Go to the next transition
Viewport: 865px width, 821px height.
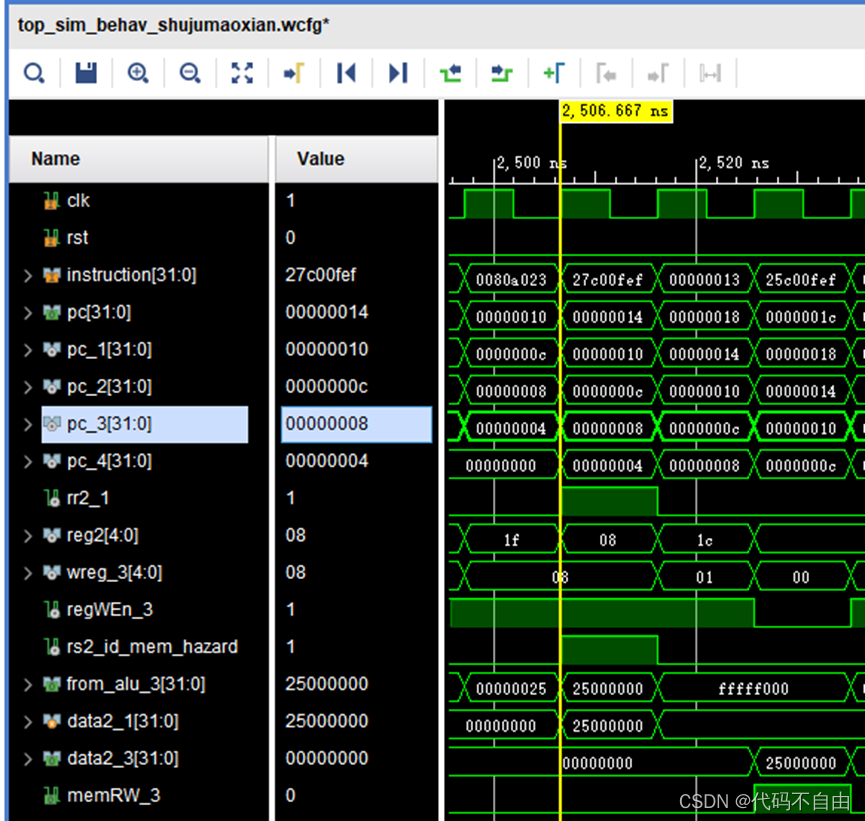(502, 73)
